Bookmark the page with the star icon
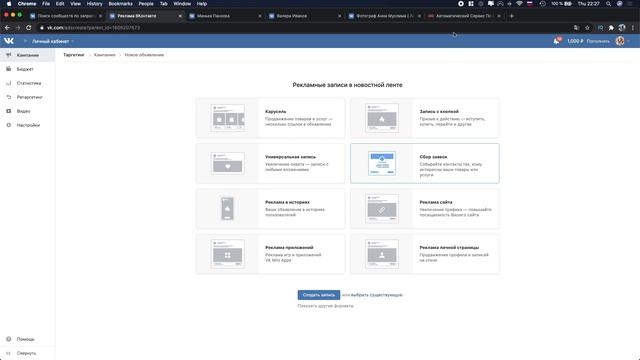 tap(587, 28)
